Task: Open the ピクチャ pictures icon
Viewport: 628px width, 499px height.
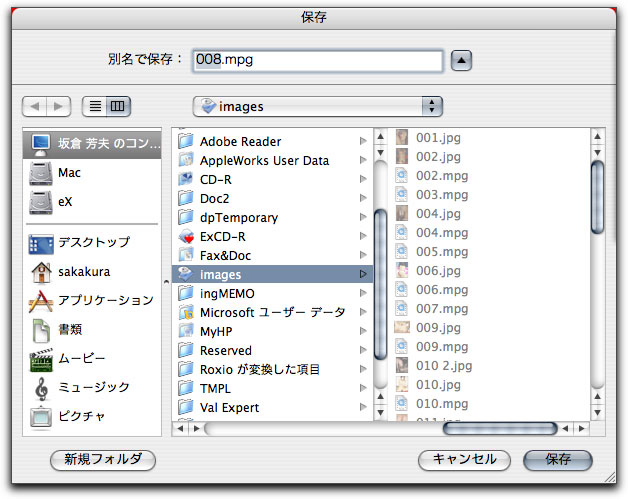Action: [x=41, y=417]
